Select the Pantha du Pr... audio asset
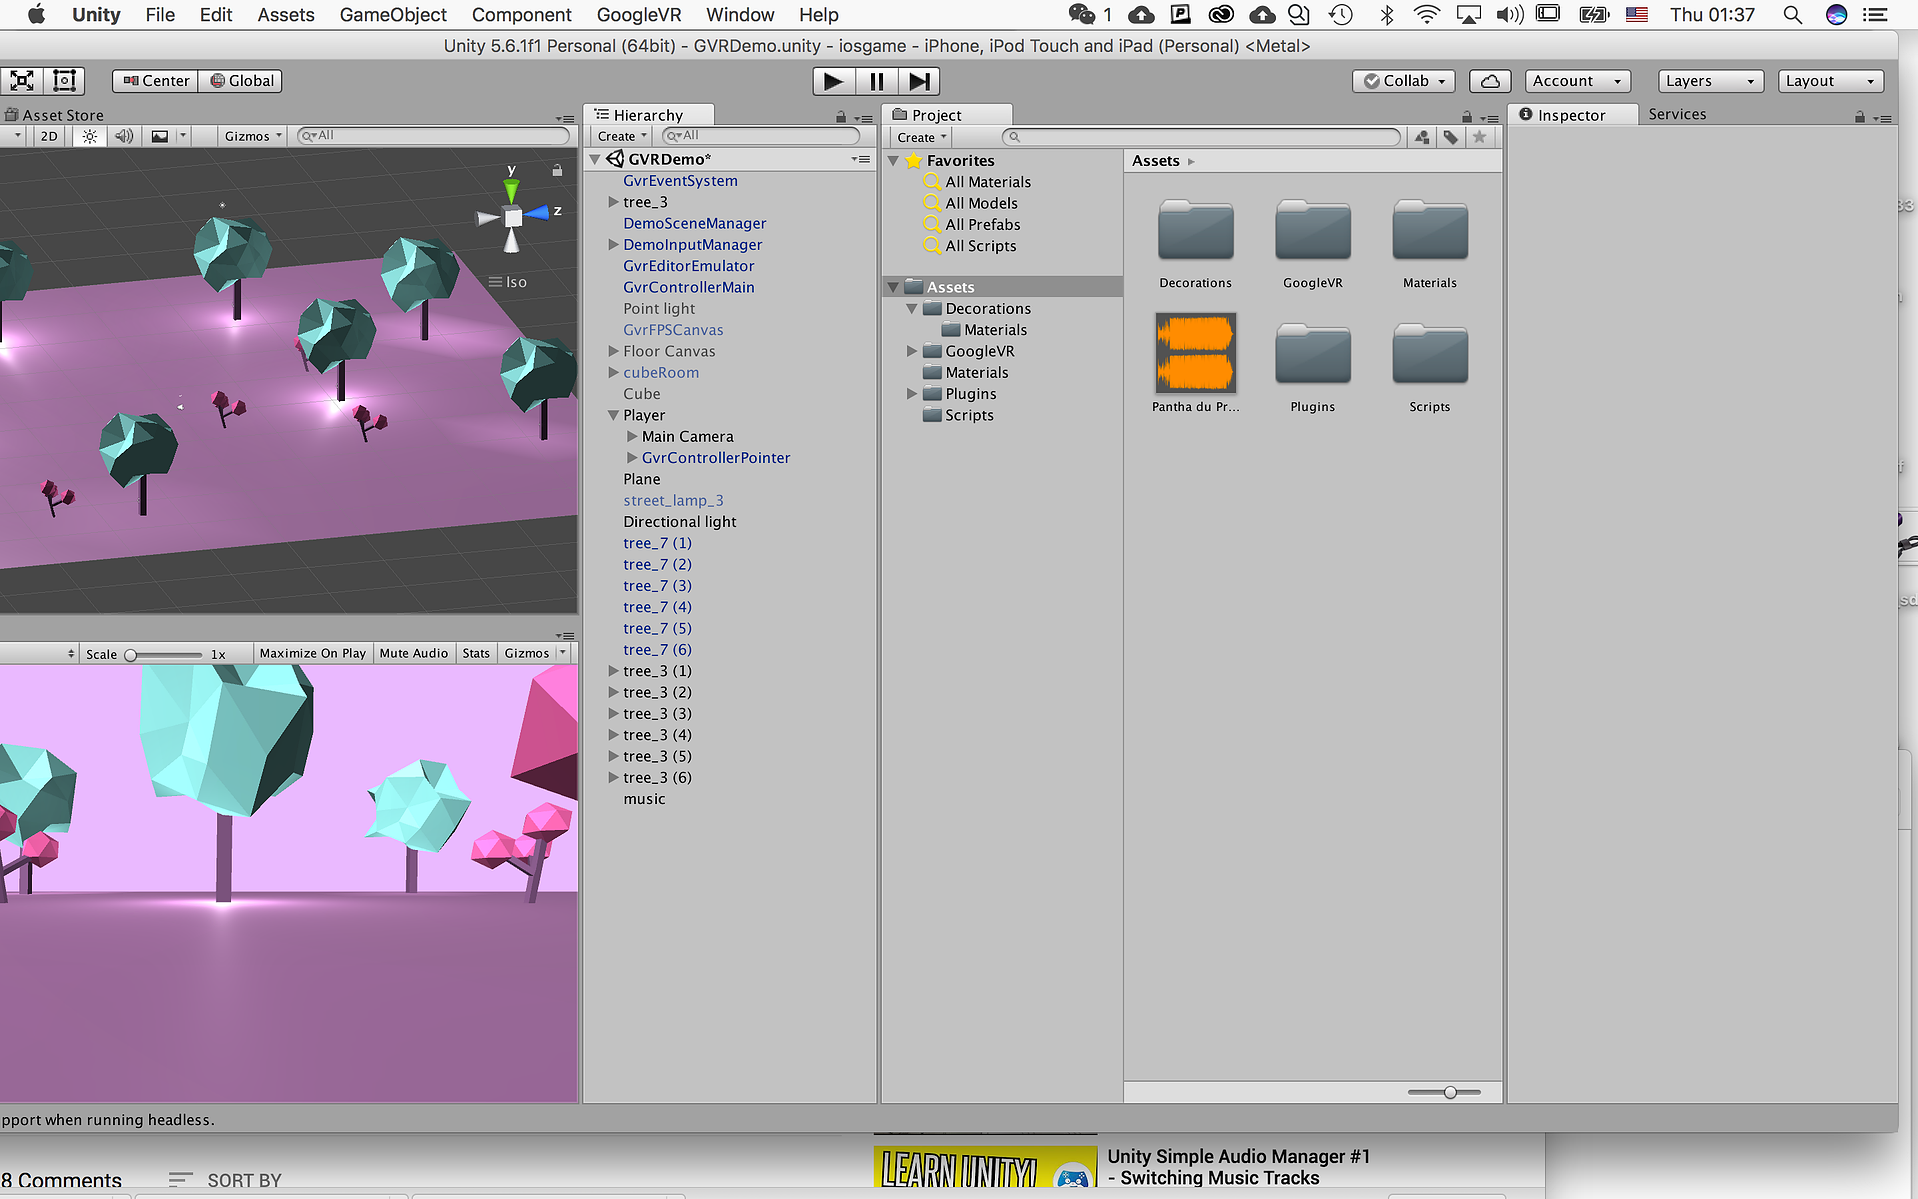Screen dimensions: 1918x1199 [1195, 363]
